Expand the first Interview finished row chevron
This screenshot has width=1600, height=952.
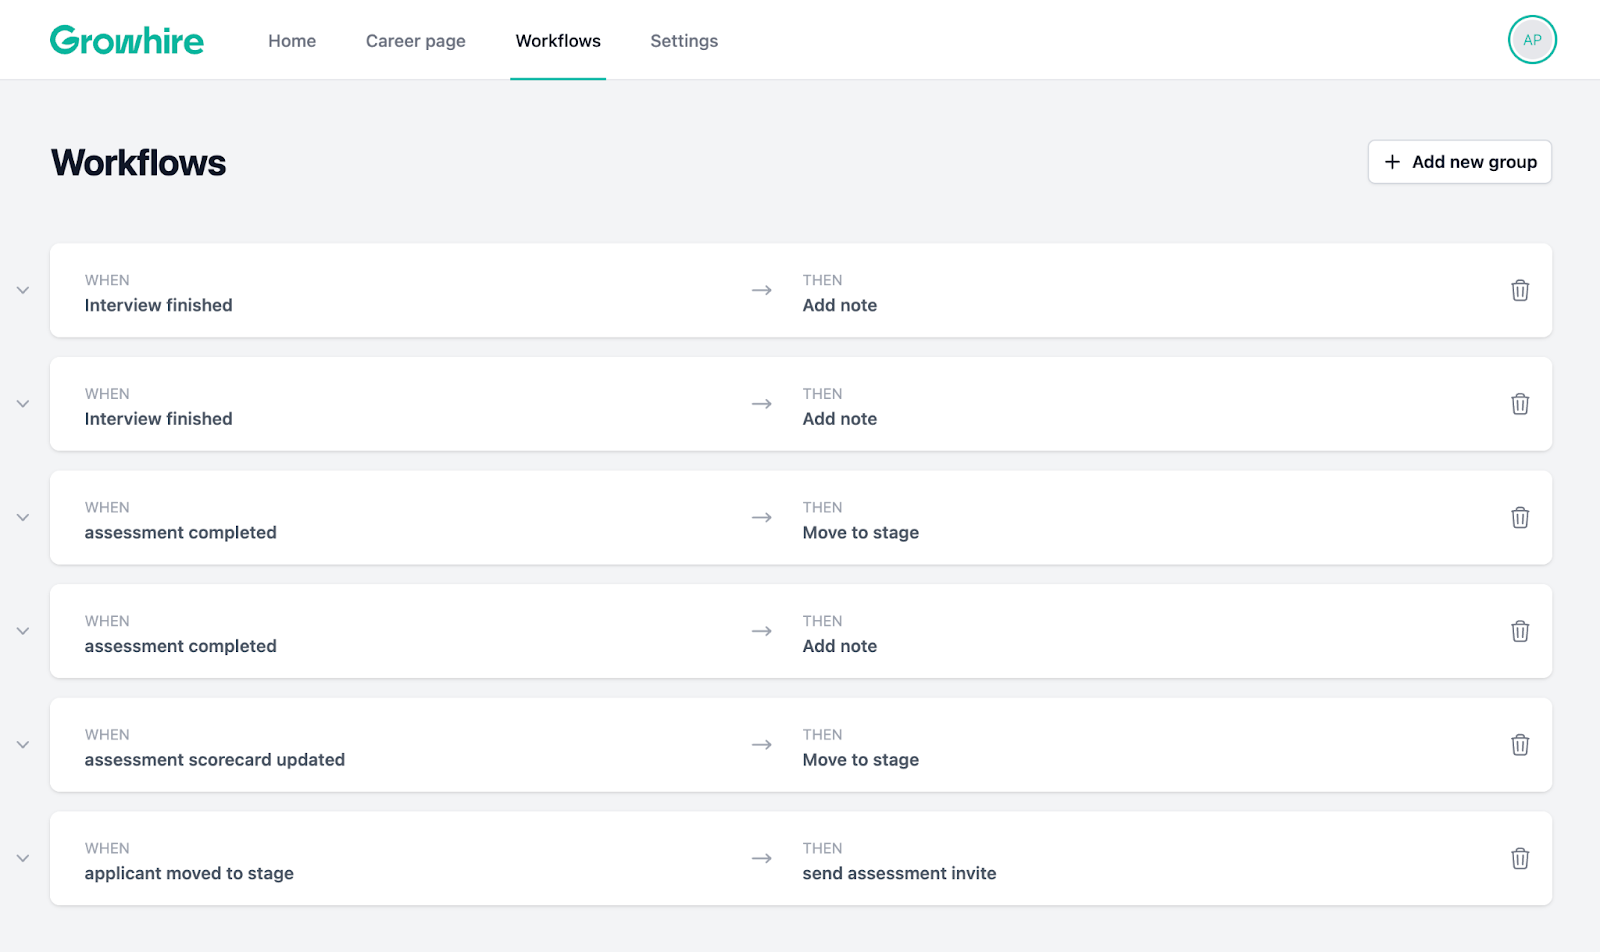[x=23, y=290]
